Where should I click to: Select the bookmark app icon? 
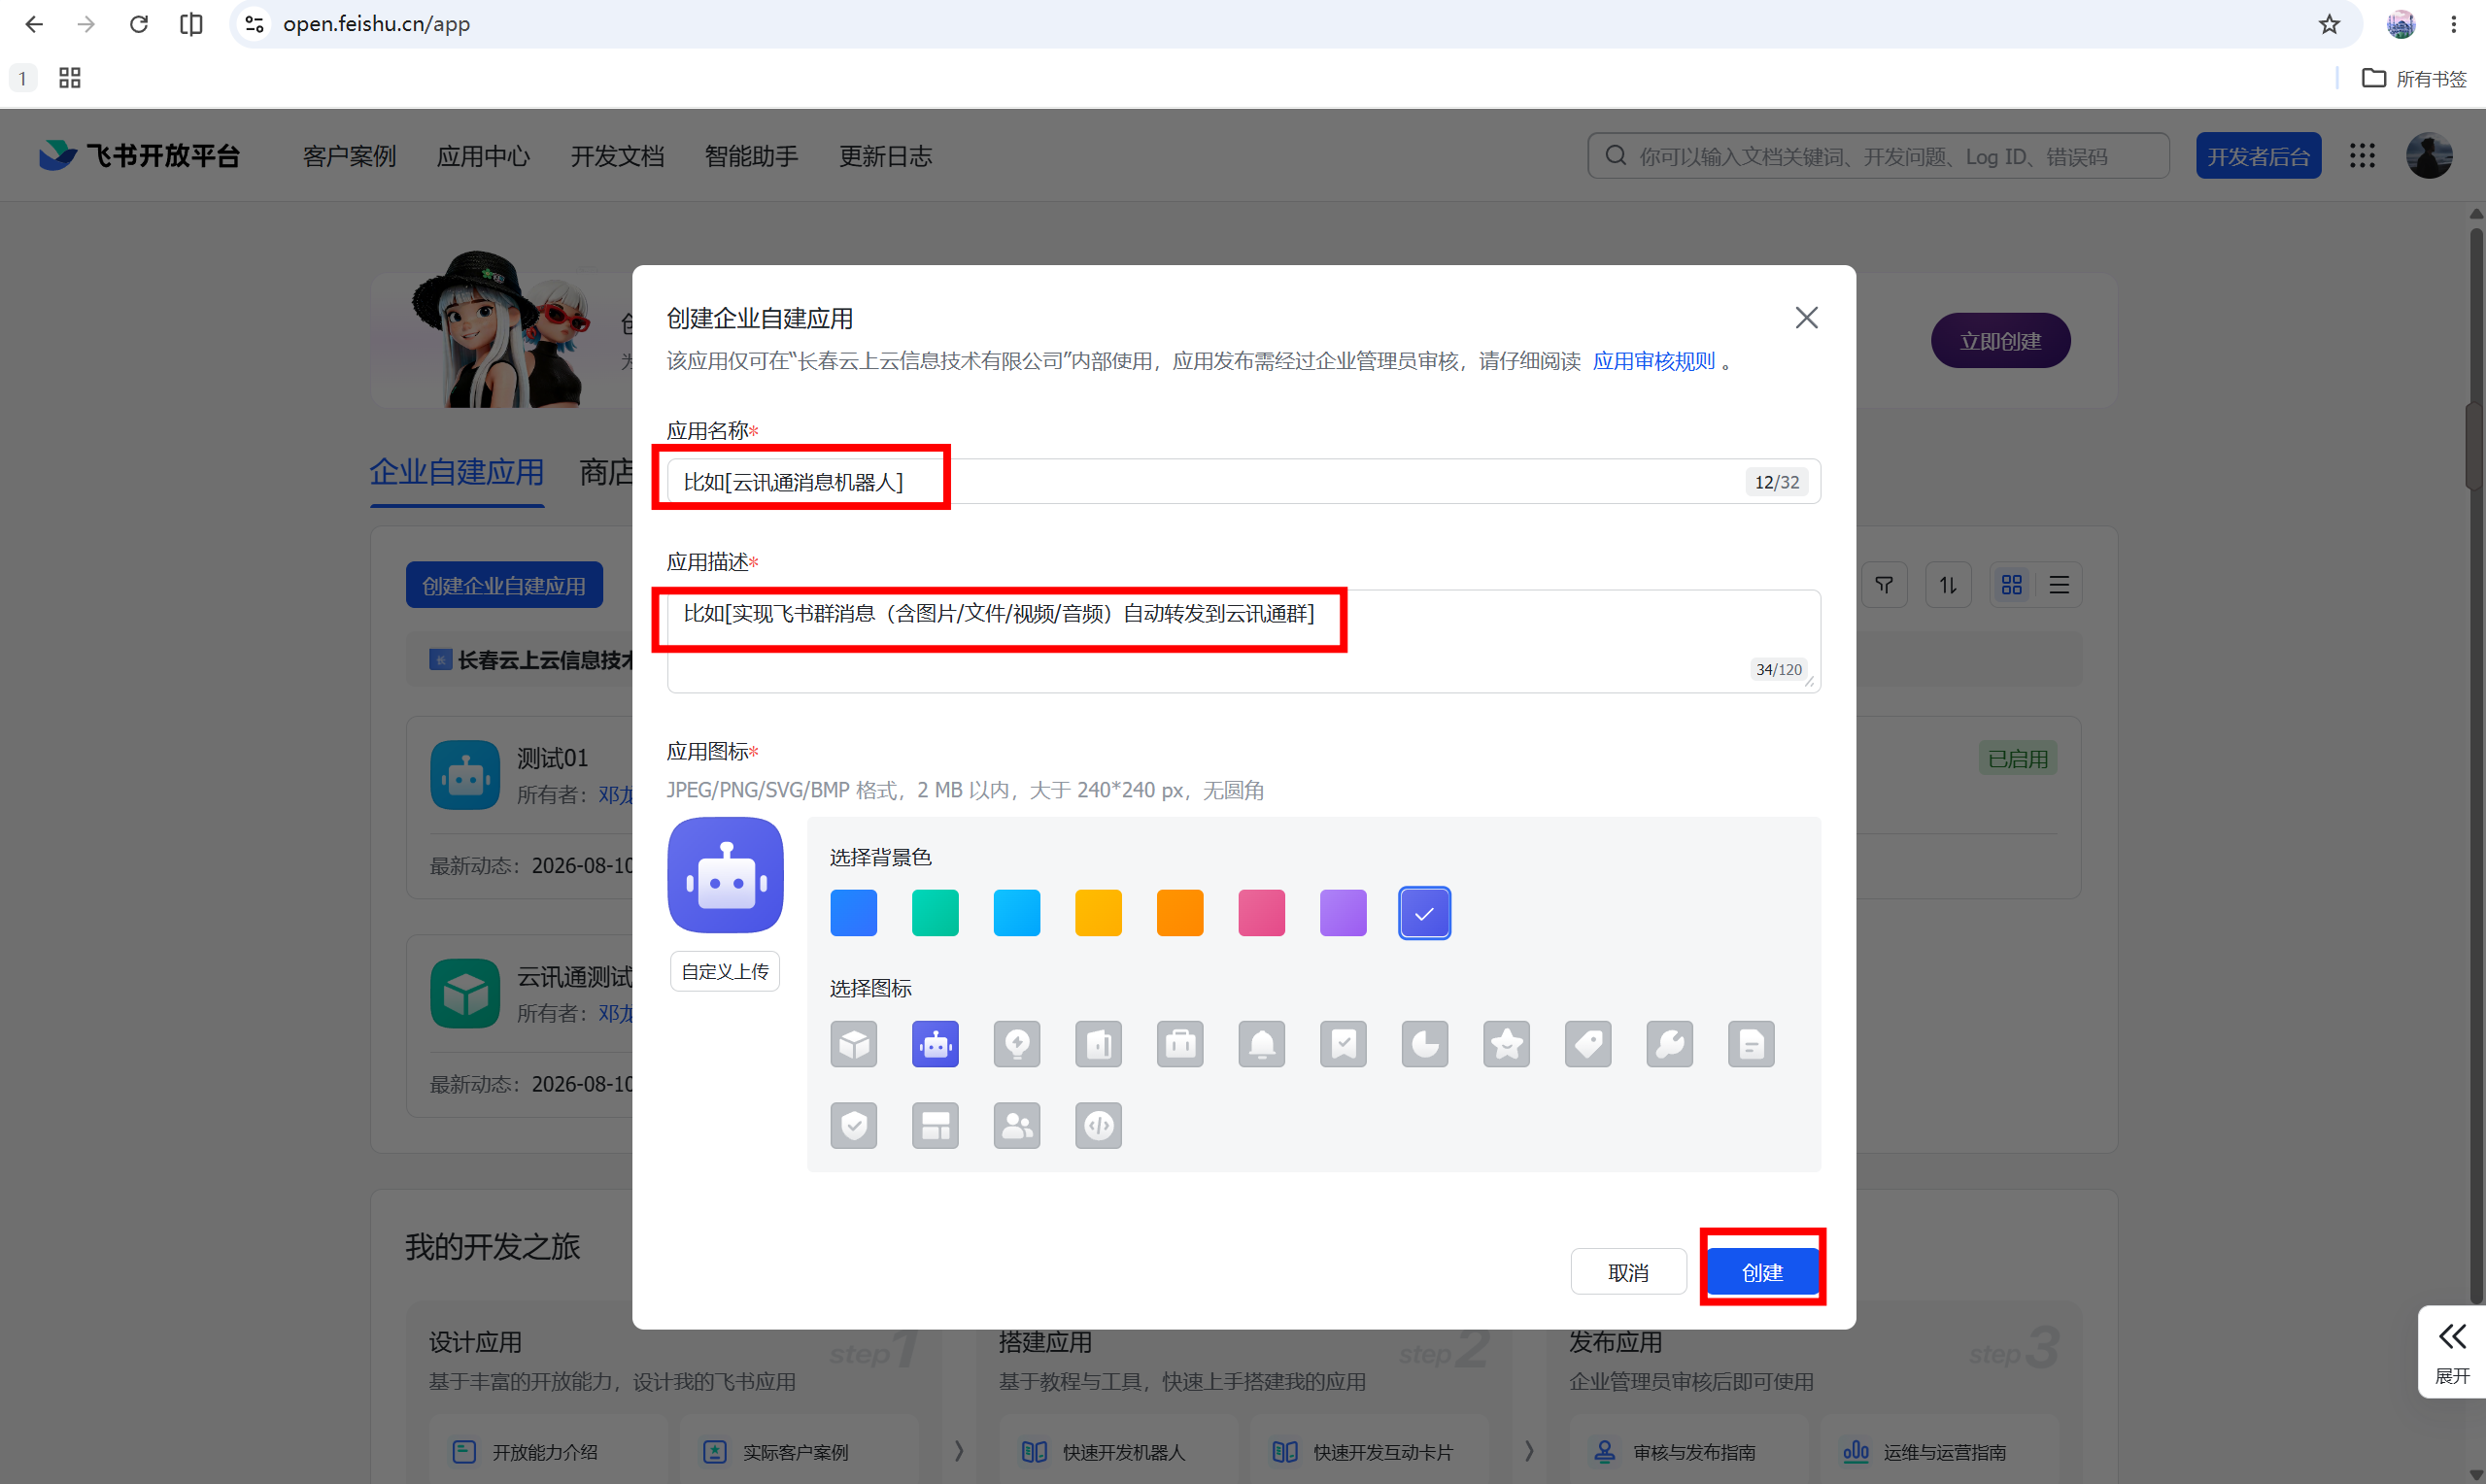[1343, 1044]
